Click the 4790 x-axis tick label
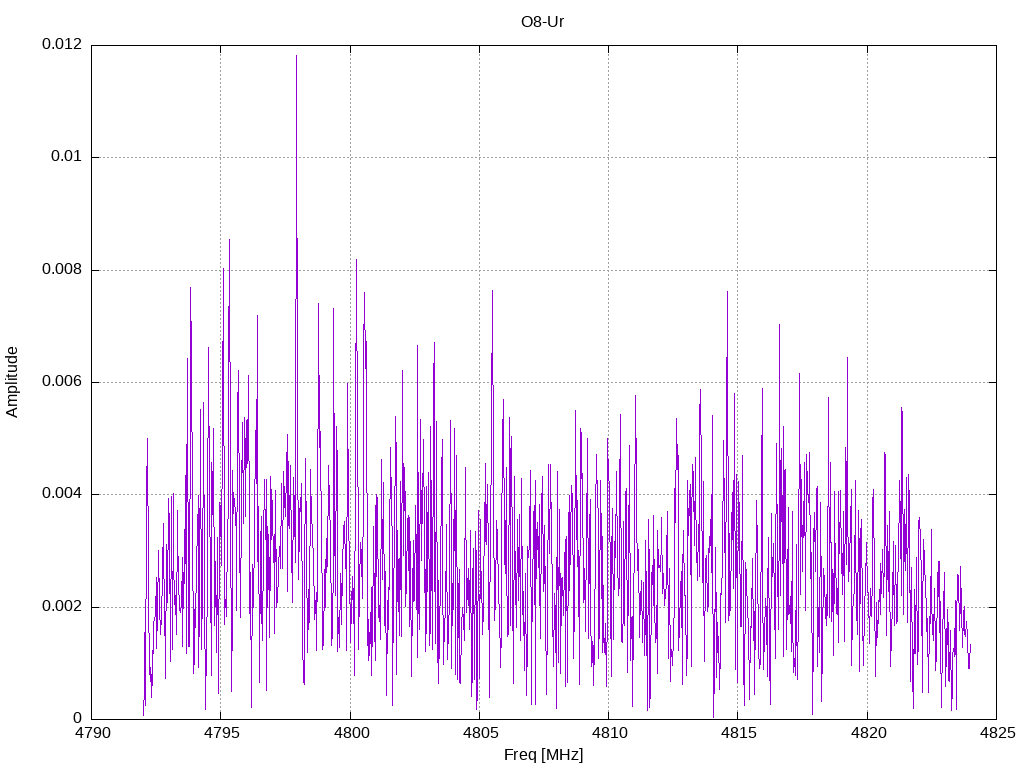1024x768 pixels. [92, 733]
